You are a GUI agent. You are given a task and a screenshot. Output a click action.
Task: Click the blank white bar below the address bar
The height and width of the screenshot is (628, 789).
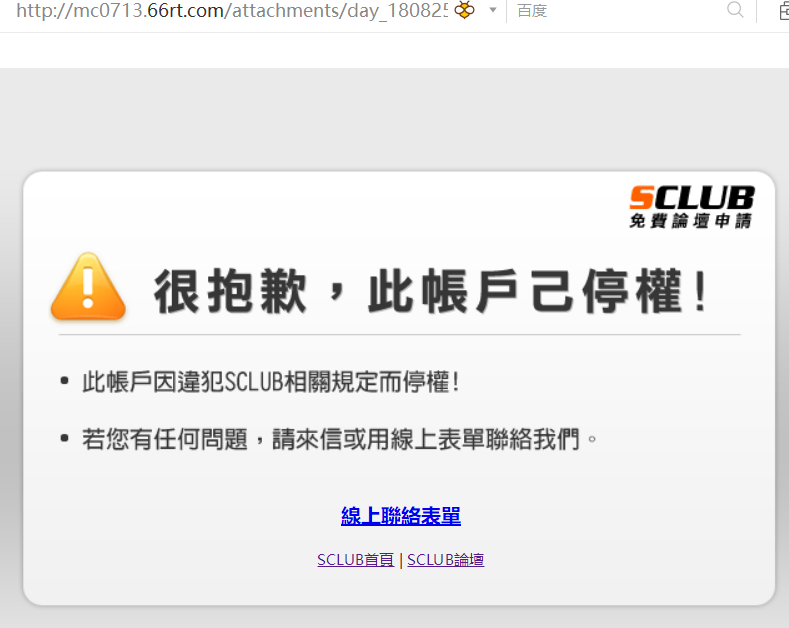(x=394, y=50)
